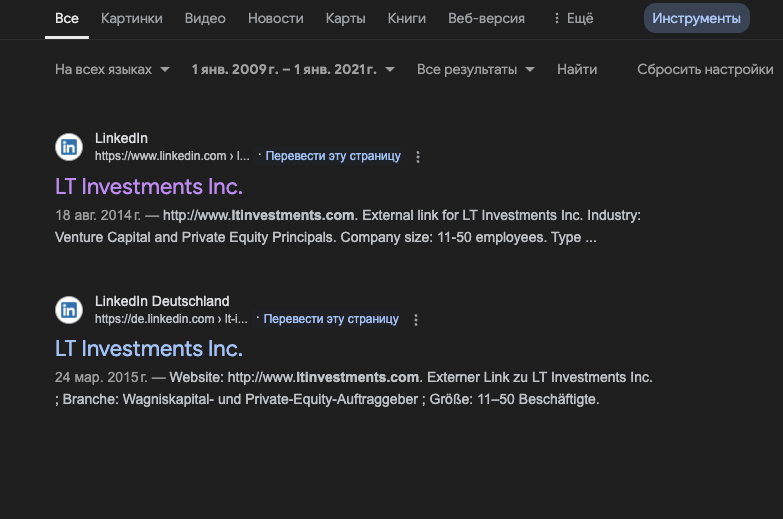
Task: Switch to the Новости tab
Action: (x=276, y=18)
